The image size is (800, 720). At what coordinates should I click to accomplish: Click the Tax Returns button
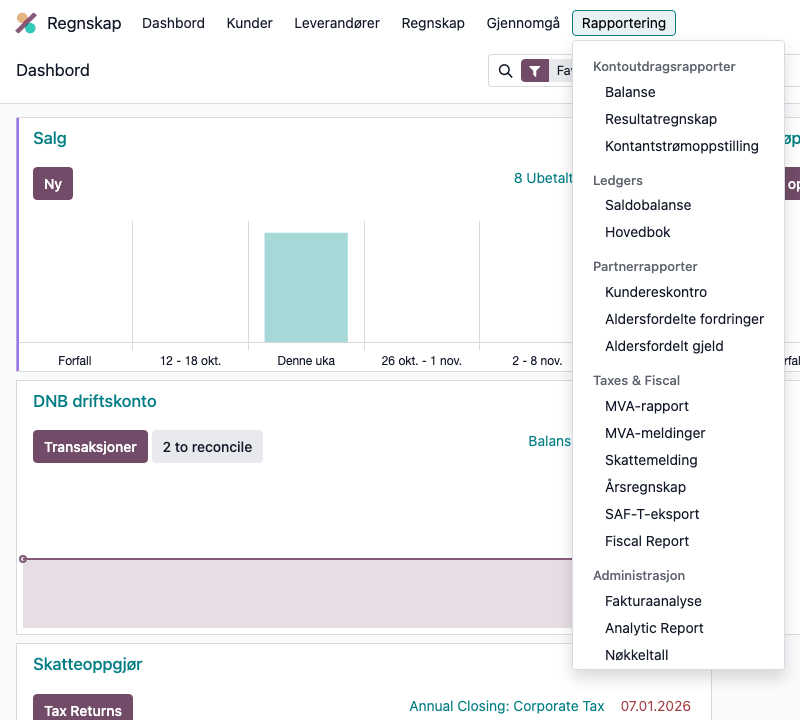(x=83, y=709)
